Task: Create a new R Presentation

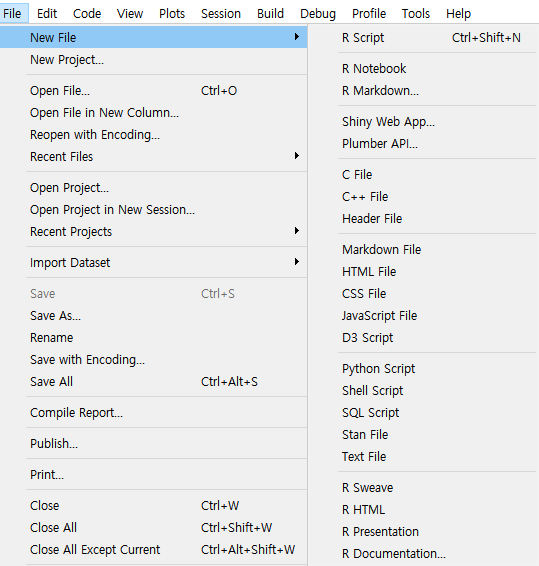Action: (x=423, y=532)
